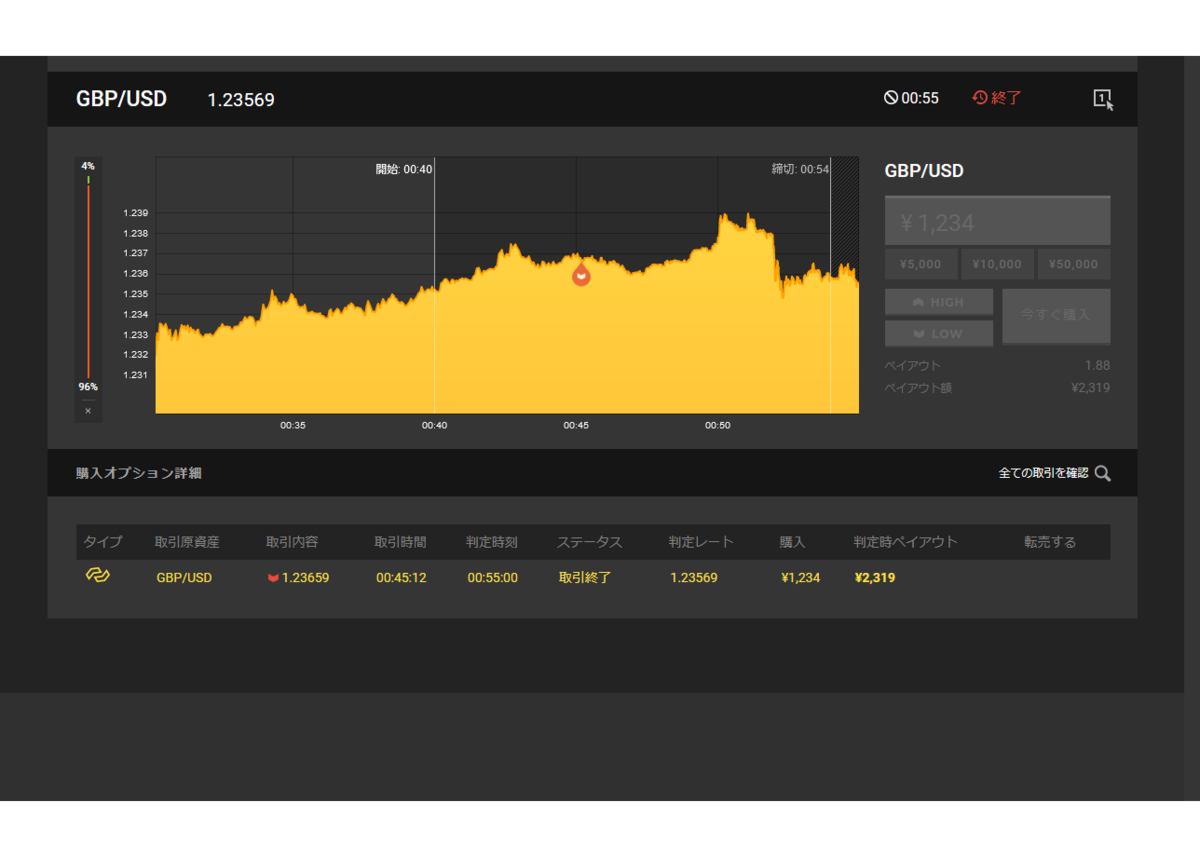1200x856 pixels.
Task: Click the red down arrow beside 1.23659
Action: click(x=273, y=578)
